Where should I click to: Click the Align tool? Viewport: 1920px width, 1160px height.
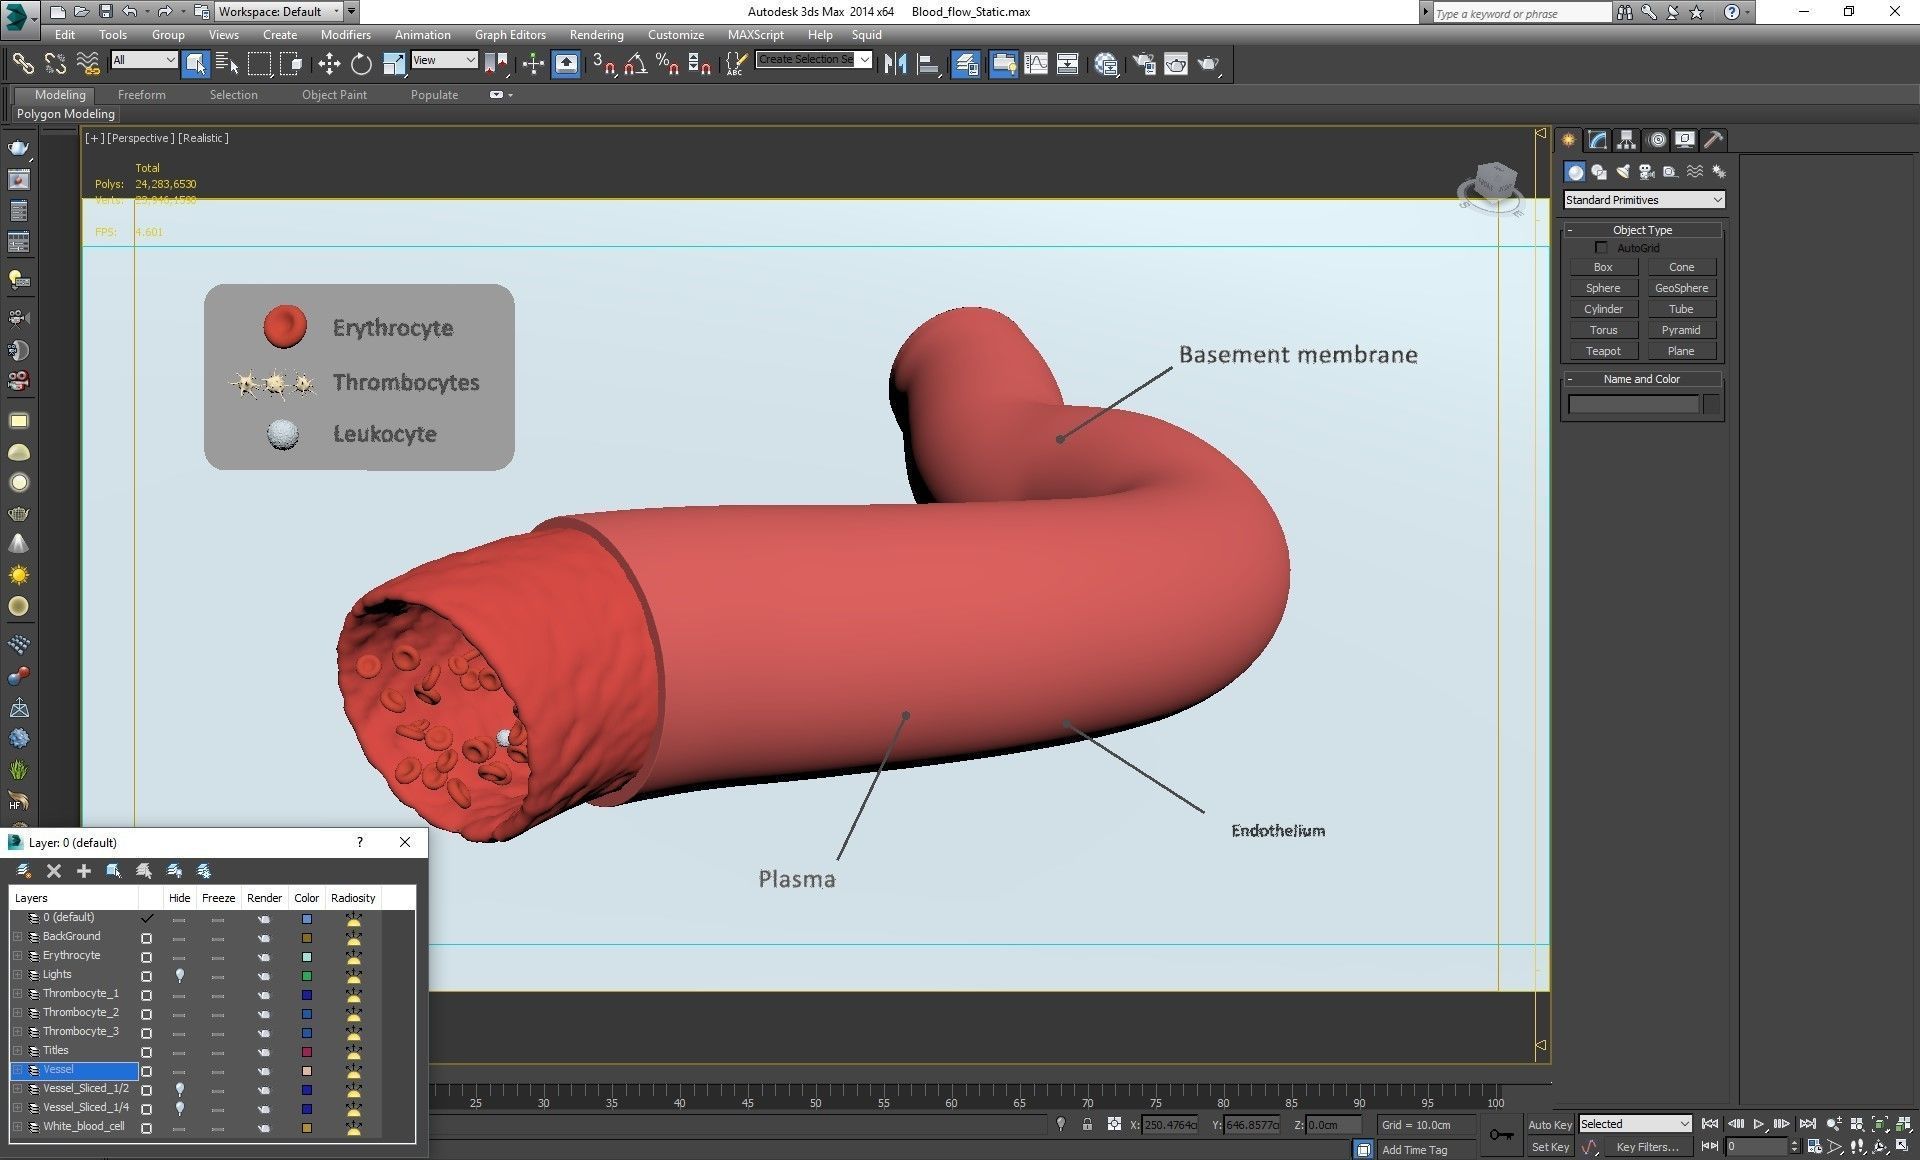[x=928, y=64]
